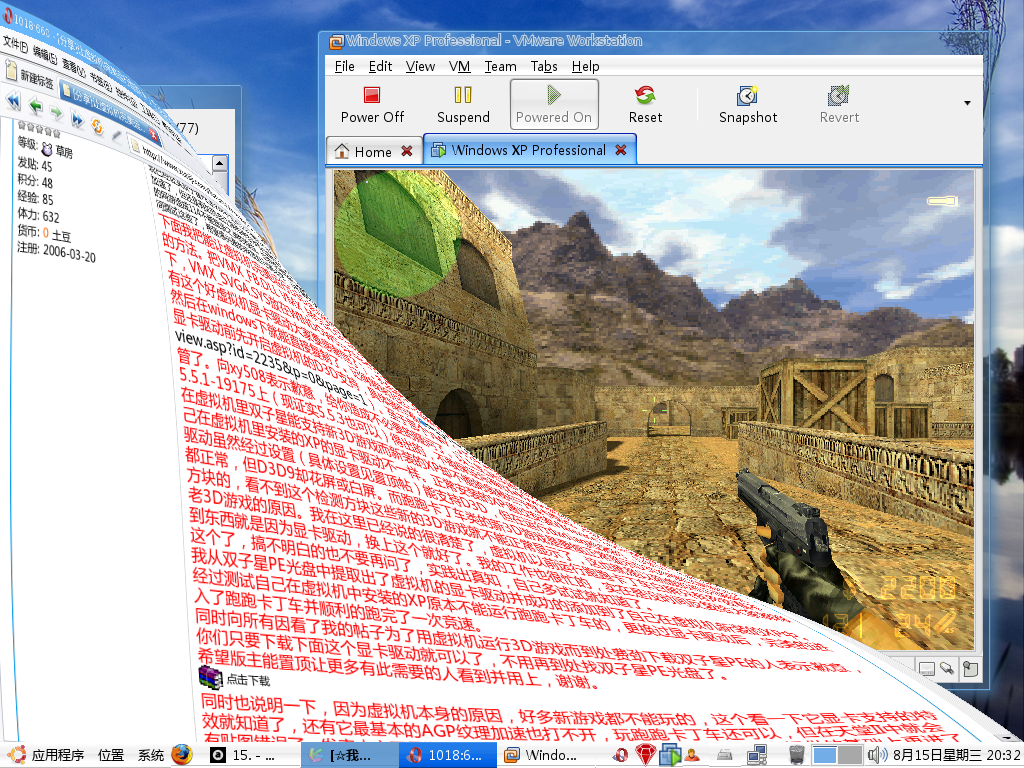The height and width of the screenshot is (768, 1024).
Task: Close the Opera page tab with the red X
Action: pyautogui.click(x=153, y=135)
